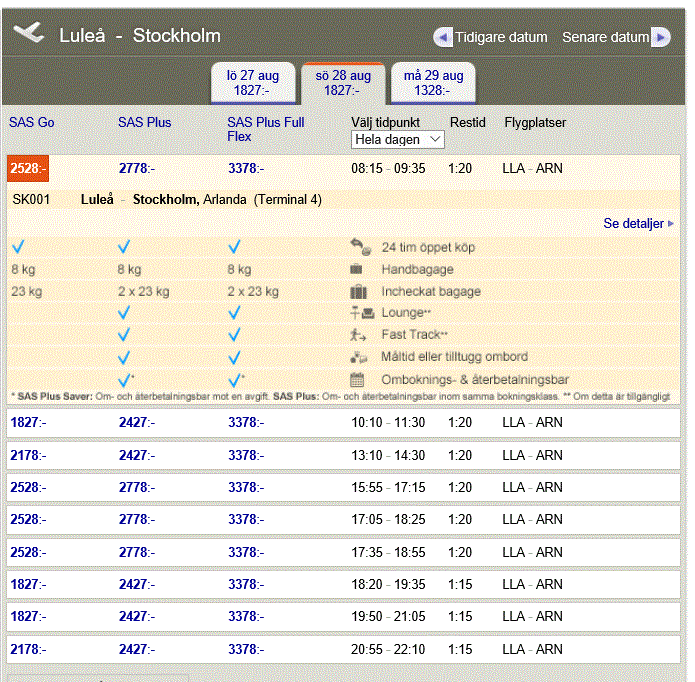The image size is (695, 682).
Task: Select 3378:- Full Flex fare for 20:55 flight
Action: (246, 649)
